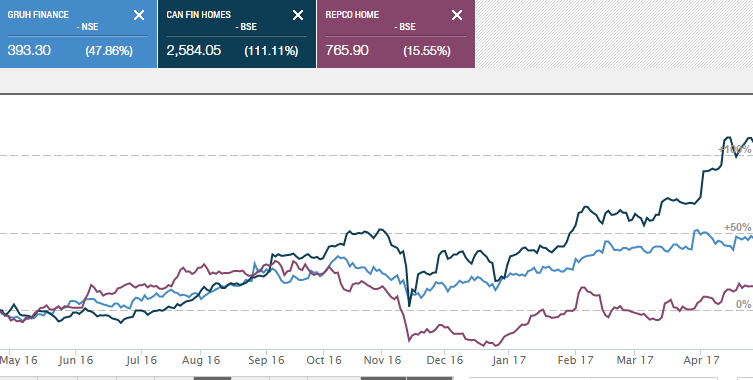
Task: Click the May 16 axis label
Action: [18, 360]
